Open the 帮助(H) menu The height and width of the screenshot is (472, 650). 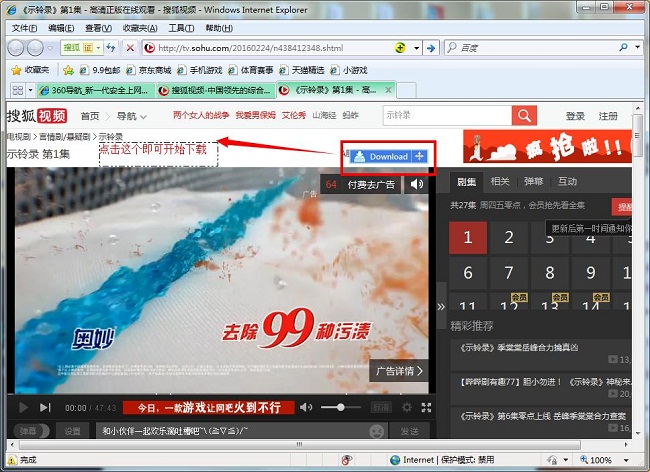click(x=219, y=28)
